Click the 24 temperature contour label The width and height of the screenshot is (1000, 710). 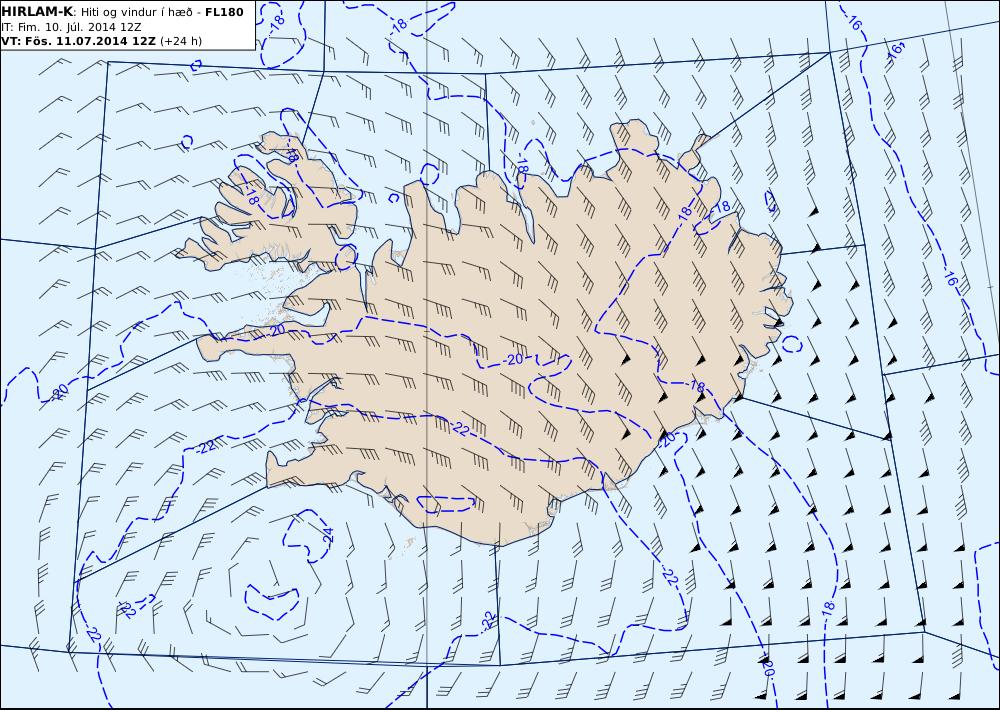pos(328,535)
